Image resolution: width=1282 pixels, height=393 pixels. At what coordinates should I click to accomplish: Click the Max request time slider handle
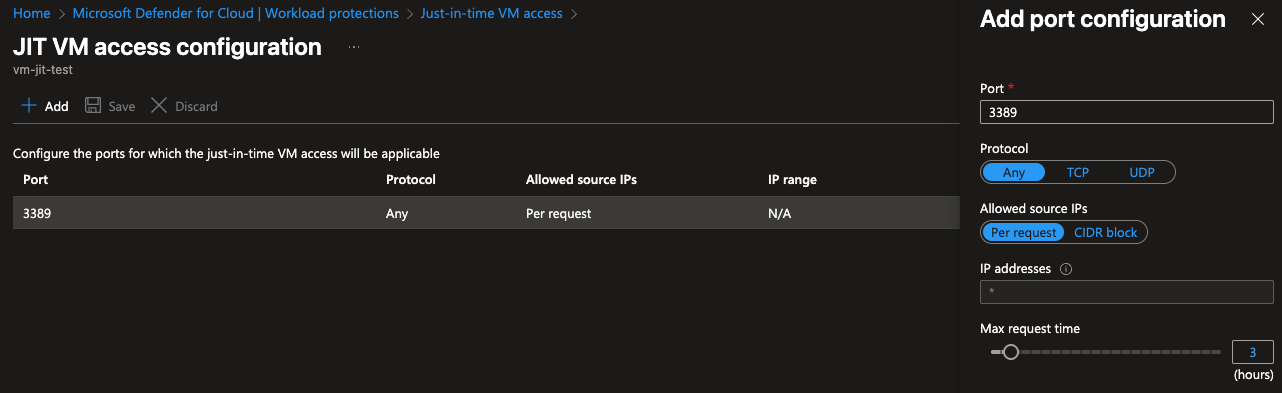click(x=1011, y=352)
